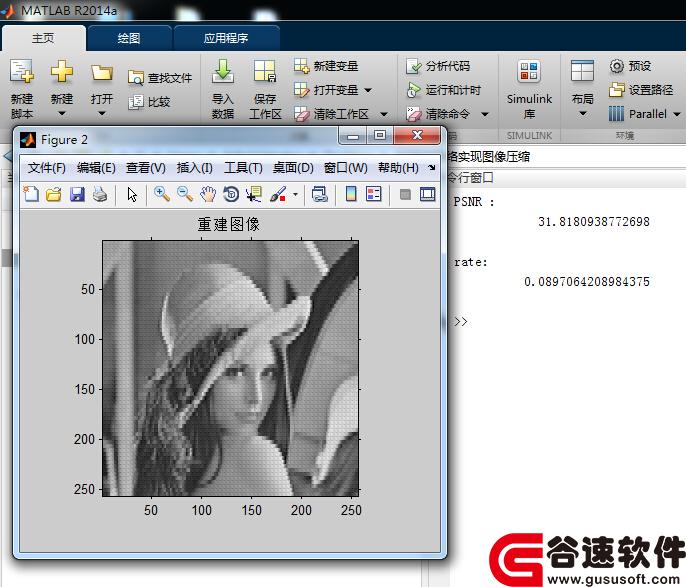
Task: Open the 插入(I) menu
Action: (195, 168)
